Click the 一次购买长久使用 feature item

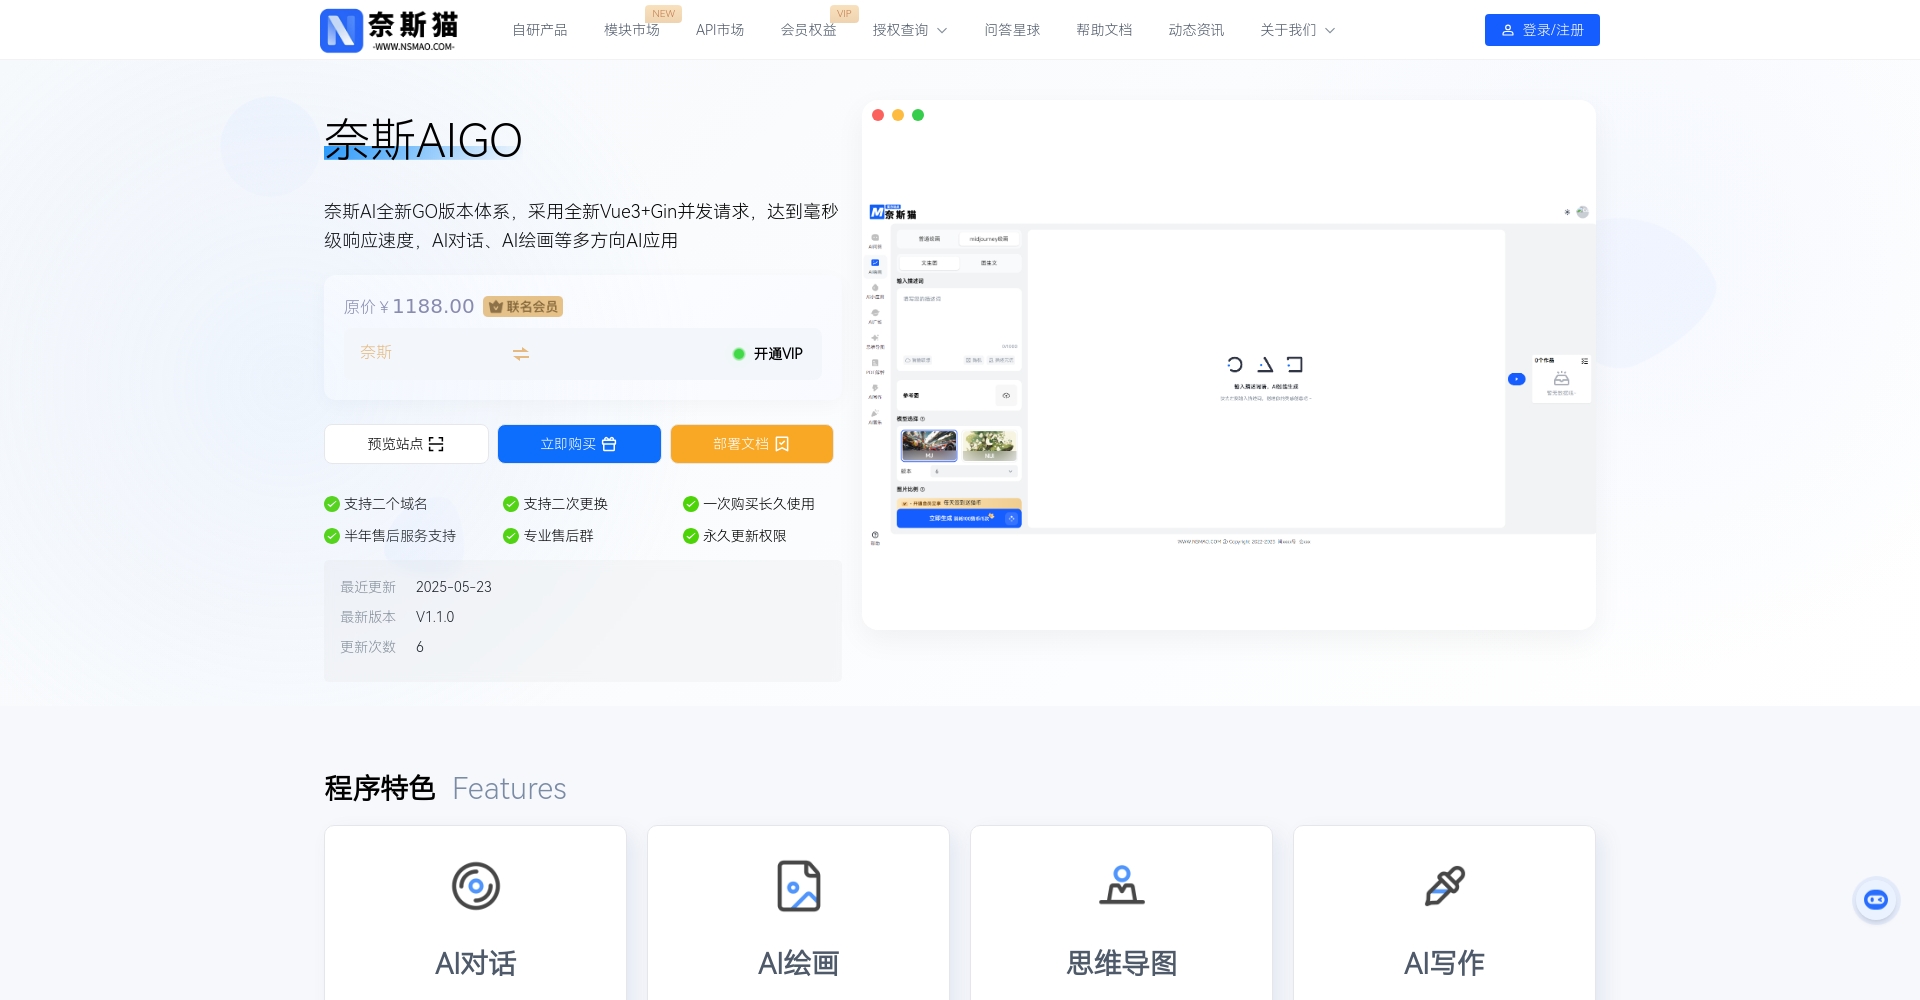click(x=749, y=504)
